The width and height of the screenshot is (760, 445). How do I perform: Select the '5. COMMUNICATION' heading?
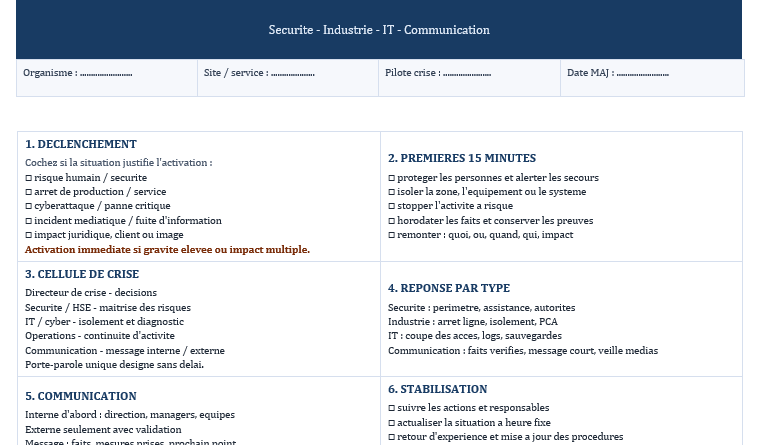point(81,396)
